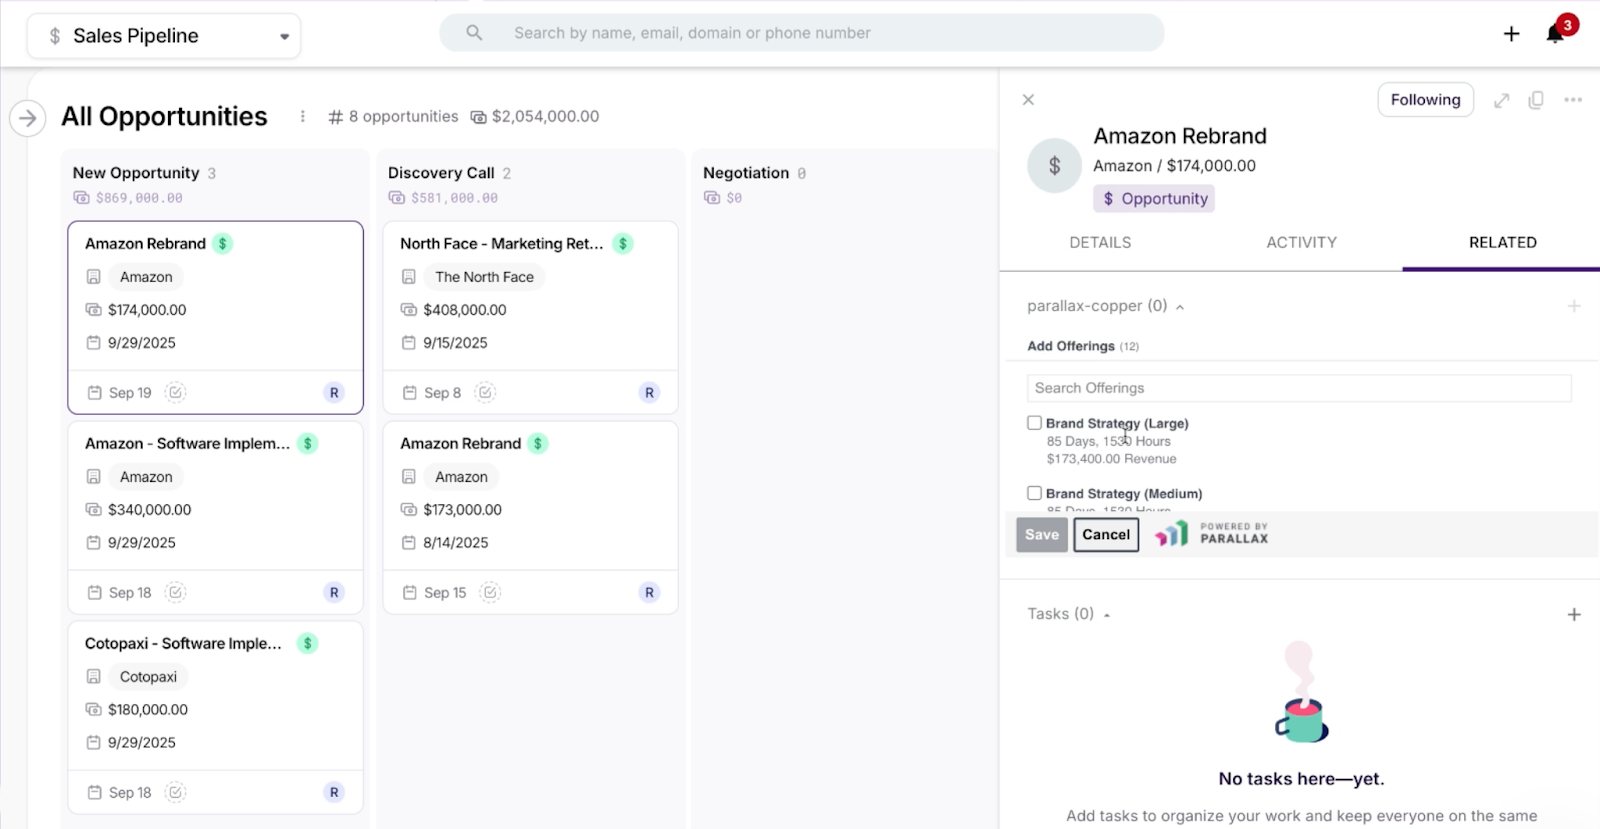Click the 8/14/2025 date on Amazon Rebrand card

click(x=456, y=543)
